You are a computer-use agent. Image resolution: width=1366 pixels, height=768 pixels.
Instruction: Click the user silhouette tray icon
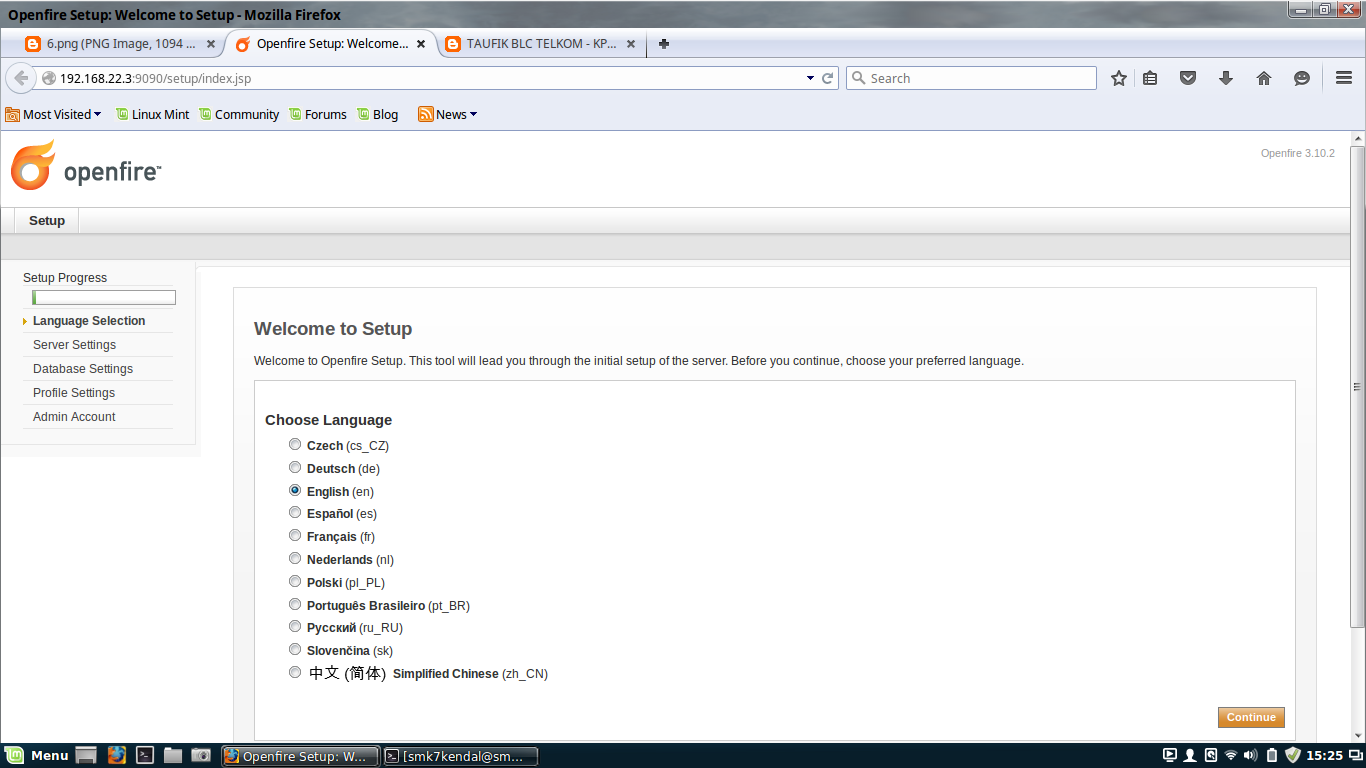coord(1190,755)
